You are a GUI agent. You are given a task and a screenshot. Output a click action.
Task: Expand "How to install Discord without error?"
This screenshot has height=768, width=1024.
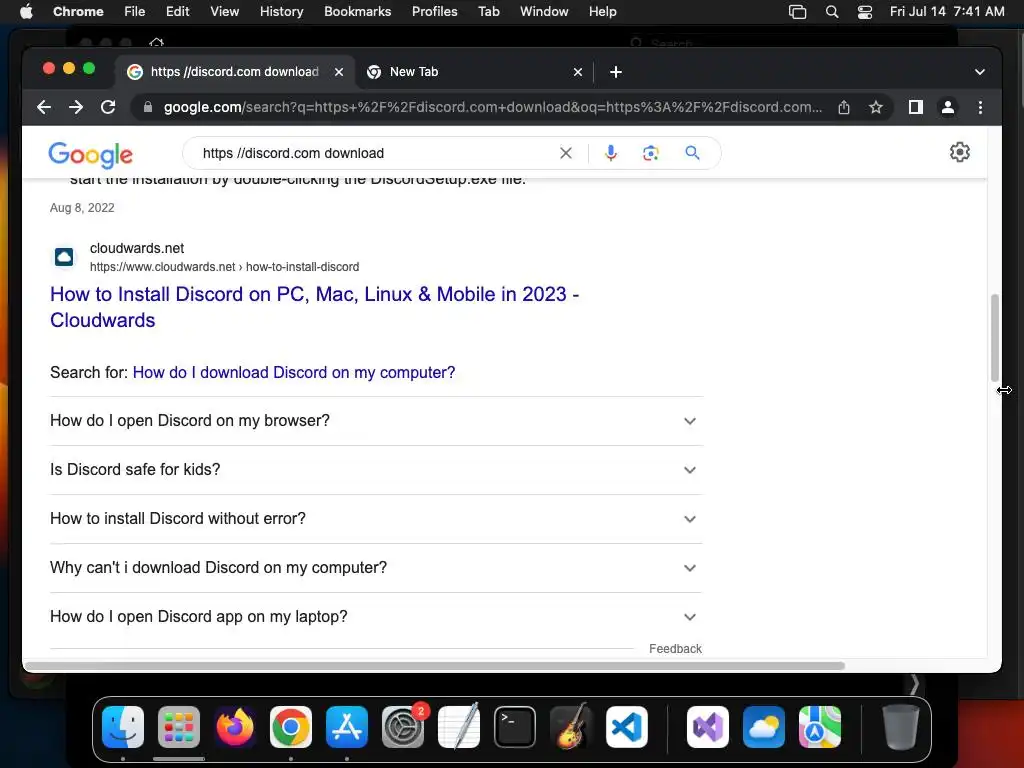(376, 519)
